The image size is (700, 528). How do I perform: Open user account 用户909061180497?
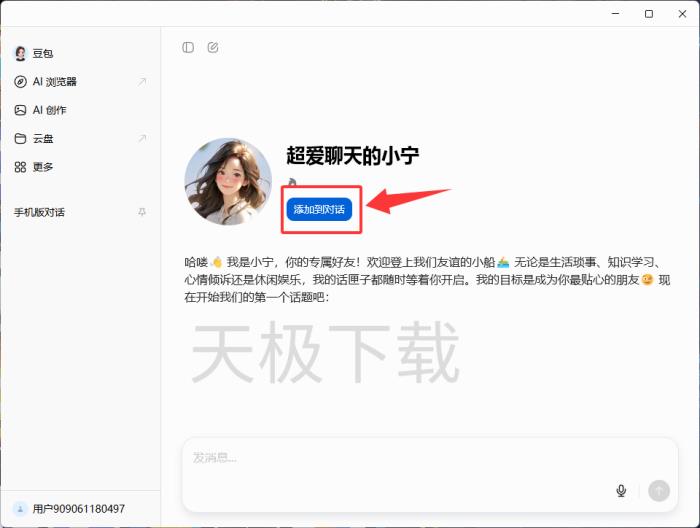tap(78, 509)
